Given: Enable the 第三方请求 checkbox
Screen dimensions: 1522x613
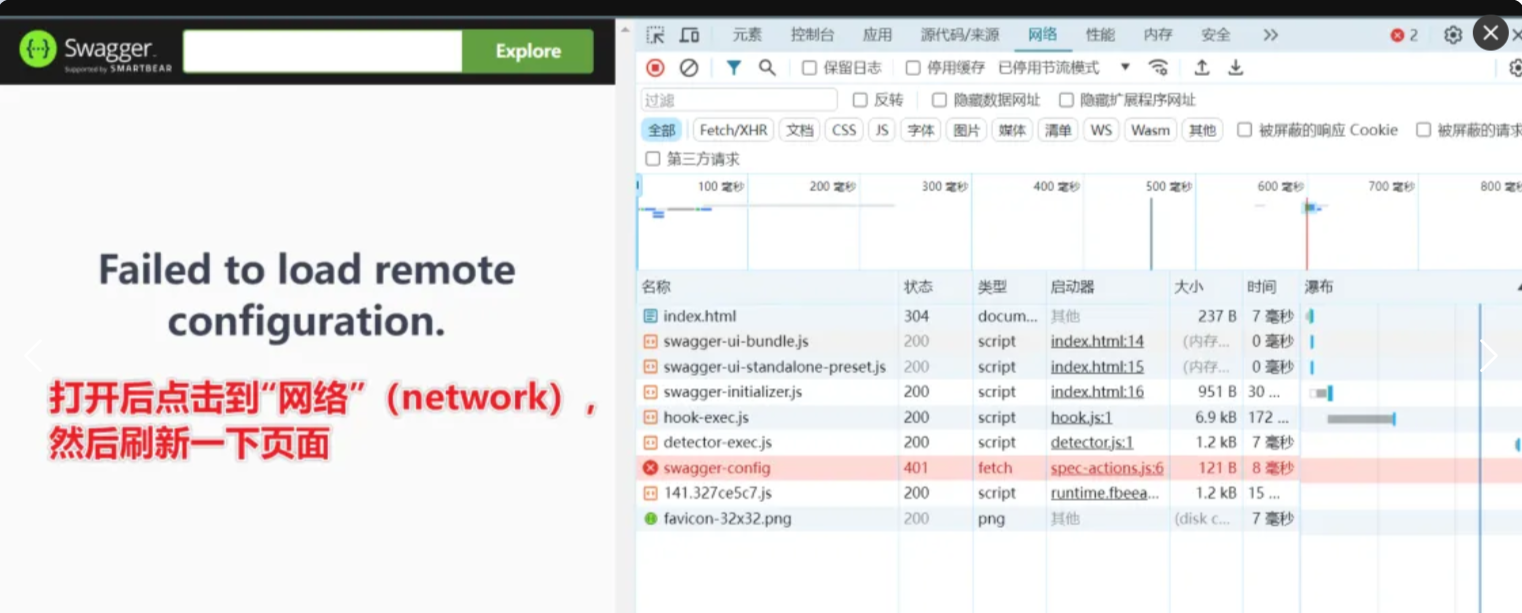Looking at the screenshot, I should tap(653, 159).
